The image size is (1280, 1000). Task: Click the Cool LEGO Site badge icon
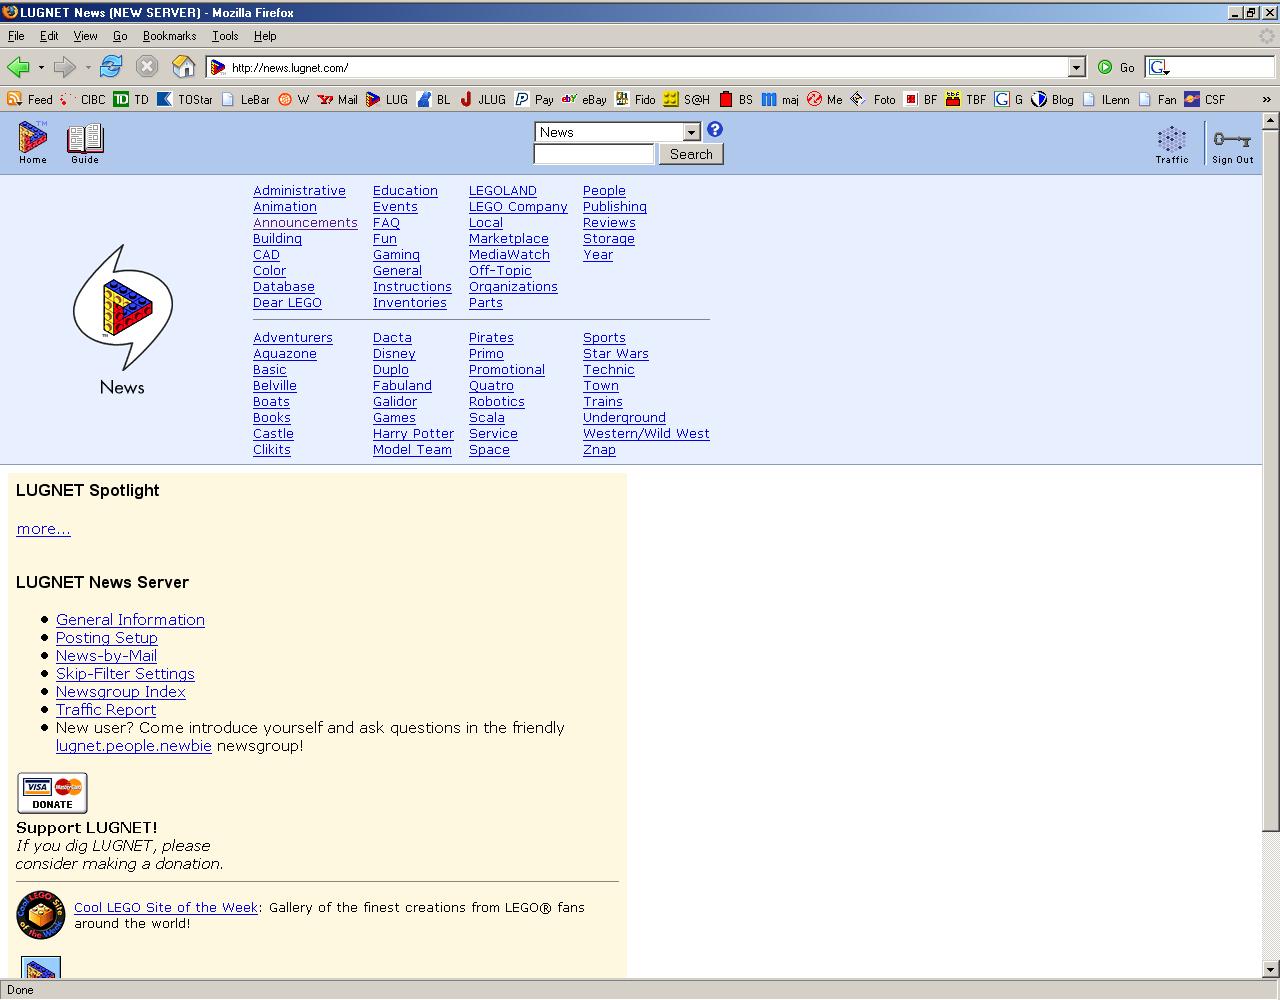(x=41, y=915)
